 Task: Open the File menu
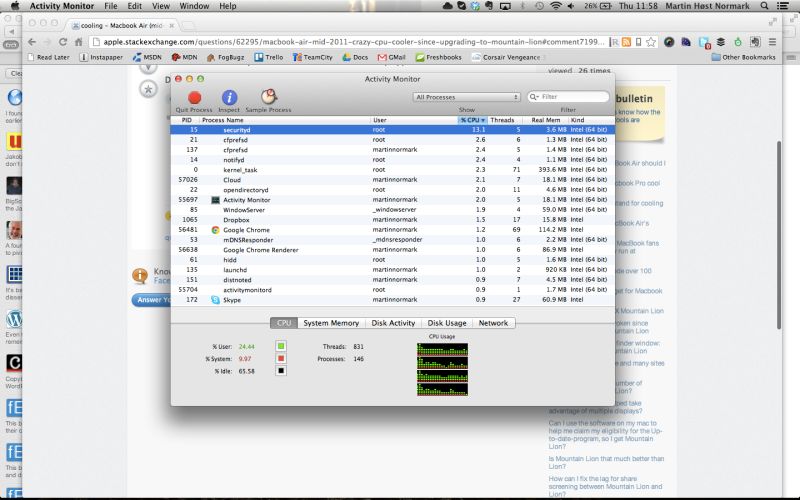pyautogui.click(x=111, y=6)
